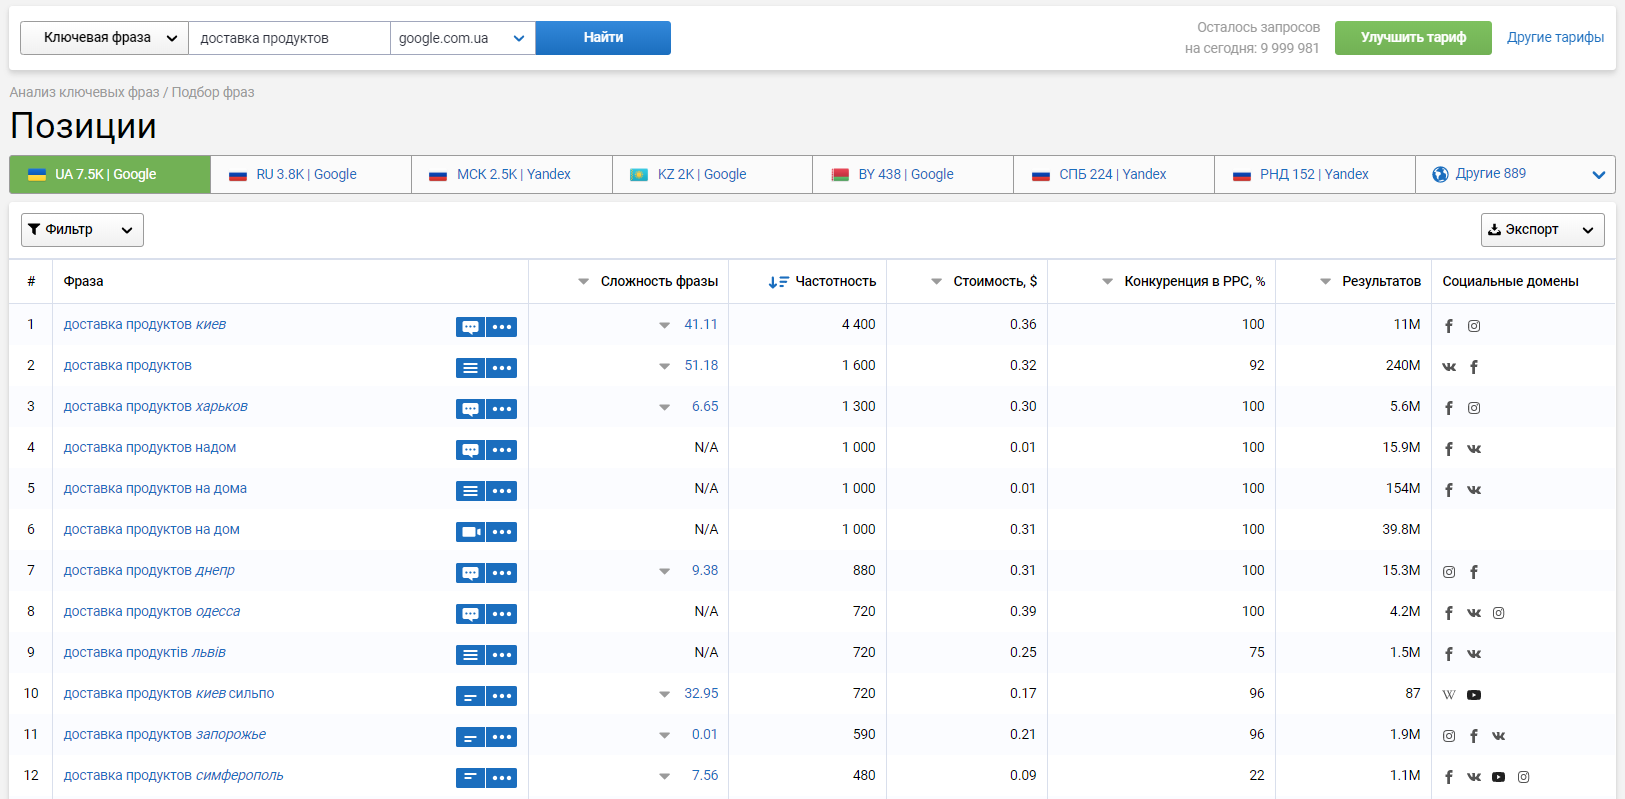1625x799 pixels.
Task: Click Instagram icon in доставка продуктов одесса row
Action: pos(1498,613)
